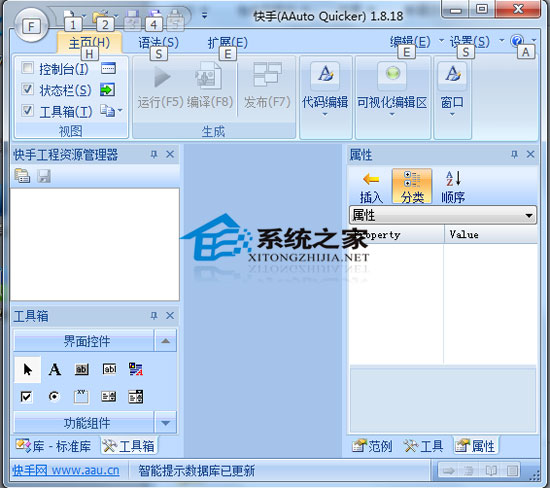The height and width of the screenshot is (488, 550).
Task: Switch to 工具 tab in right panel
Action: click(x=423, y=446)
